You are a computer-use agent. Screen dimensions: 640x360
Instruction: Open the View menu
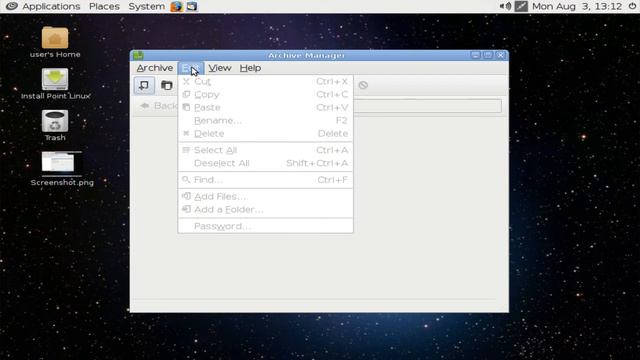pyautogui.click(x=220, y=68)
